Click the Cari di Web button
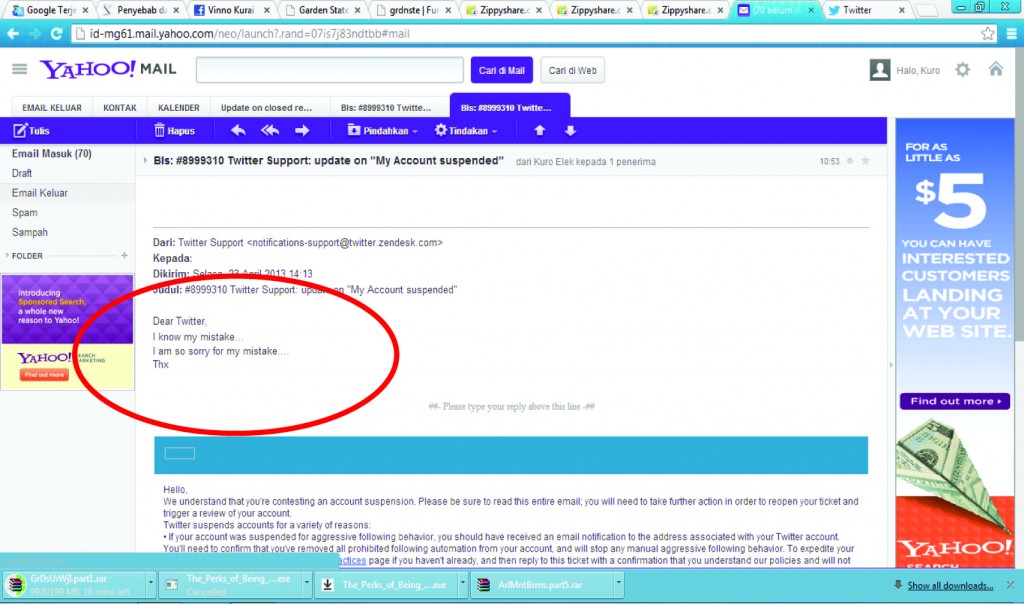 click(572, 70)
